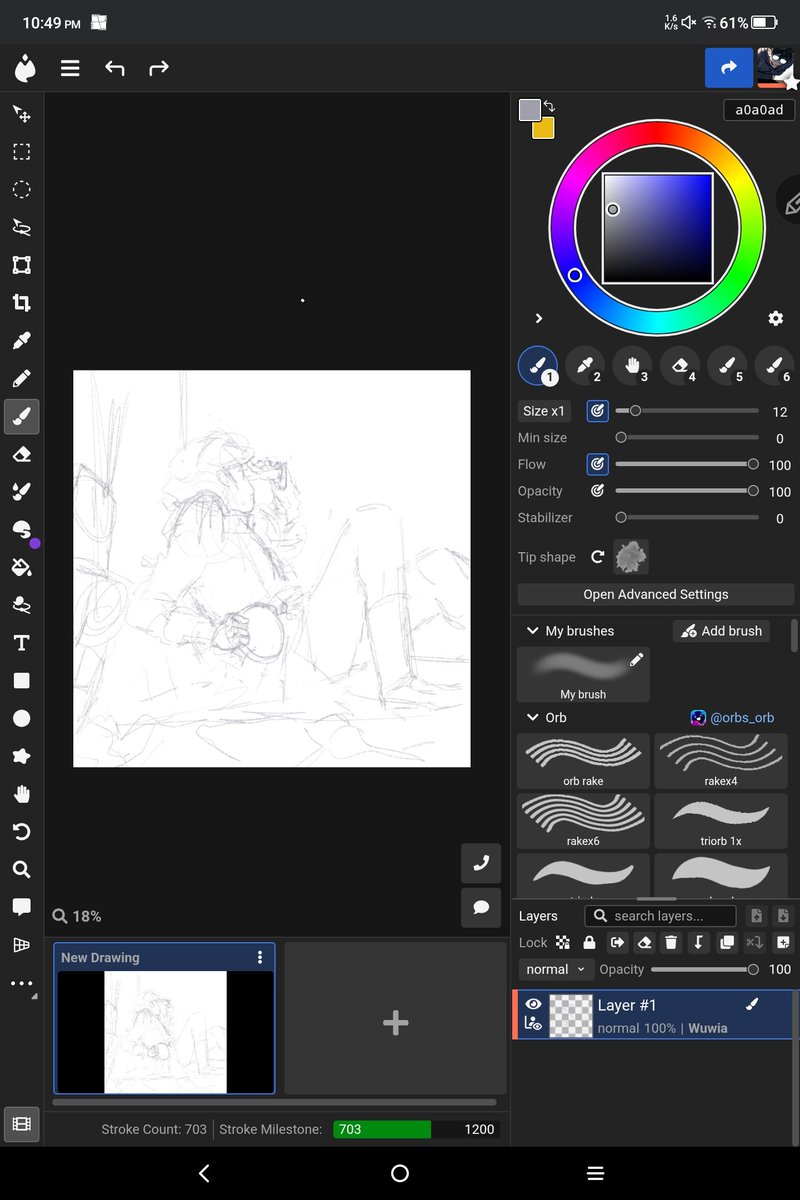This screenshot has width=800, height=1200.
Task: Select the Crop tool
Action: coord(22,302)
